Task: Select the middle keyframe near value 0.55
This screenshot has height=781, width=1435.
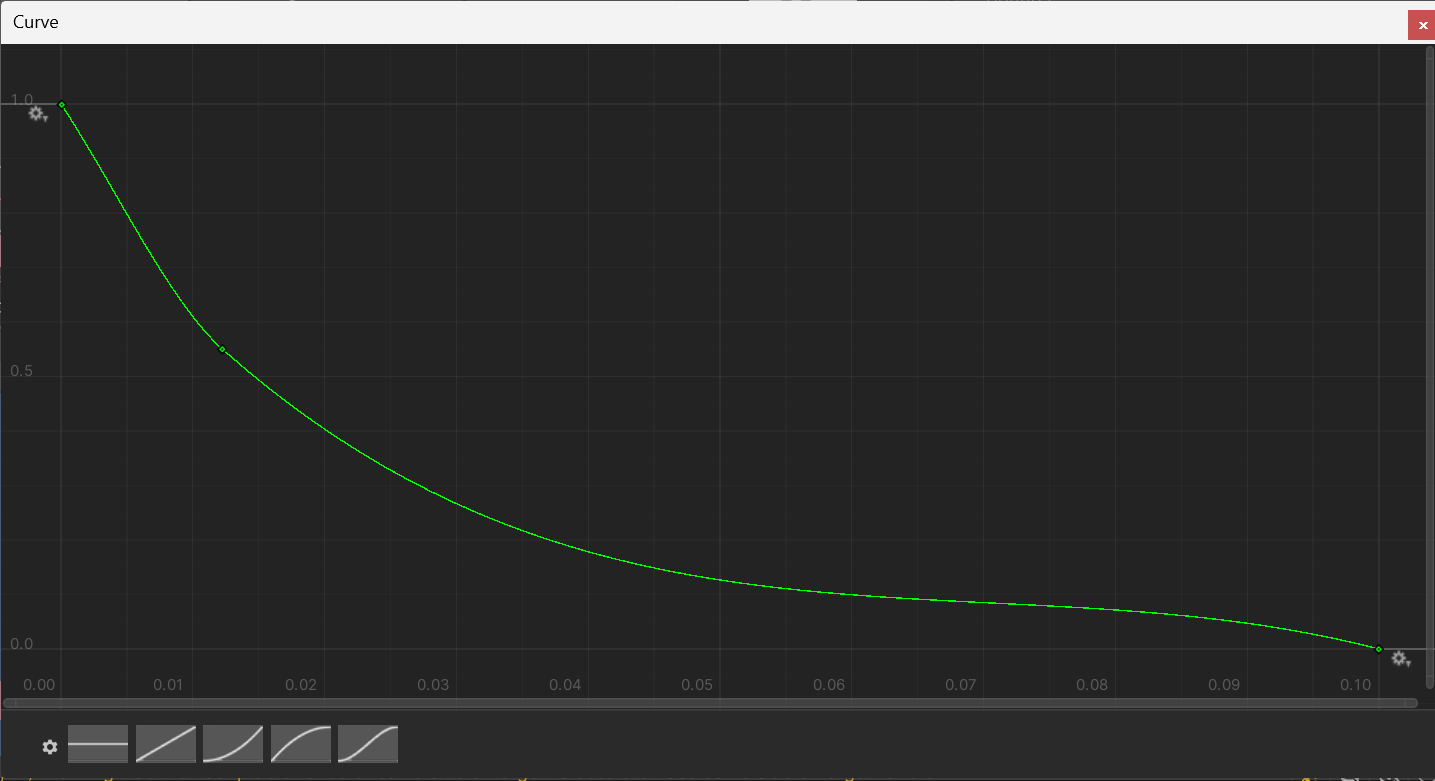Action: pos(222,349)
